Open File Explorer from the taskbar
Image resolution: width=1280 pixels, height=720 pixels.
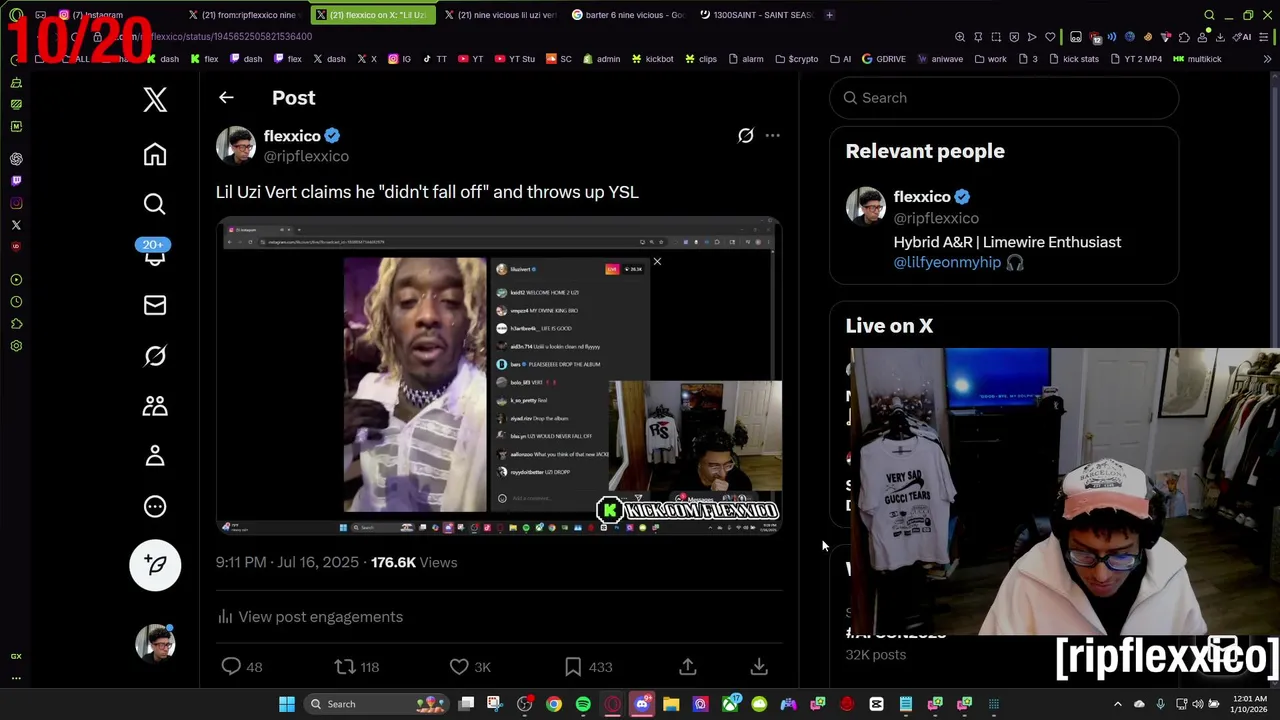(x=671, y=704)
